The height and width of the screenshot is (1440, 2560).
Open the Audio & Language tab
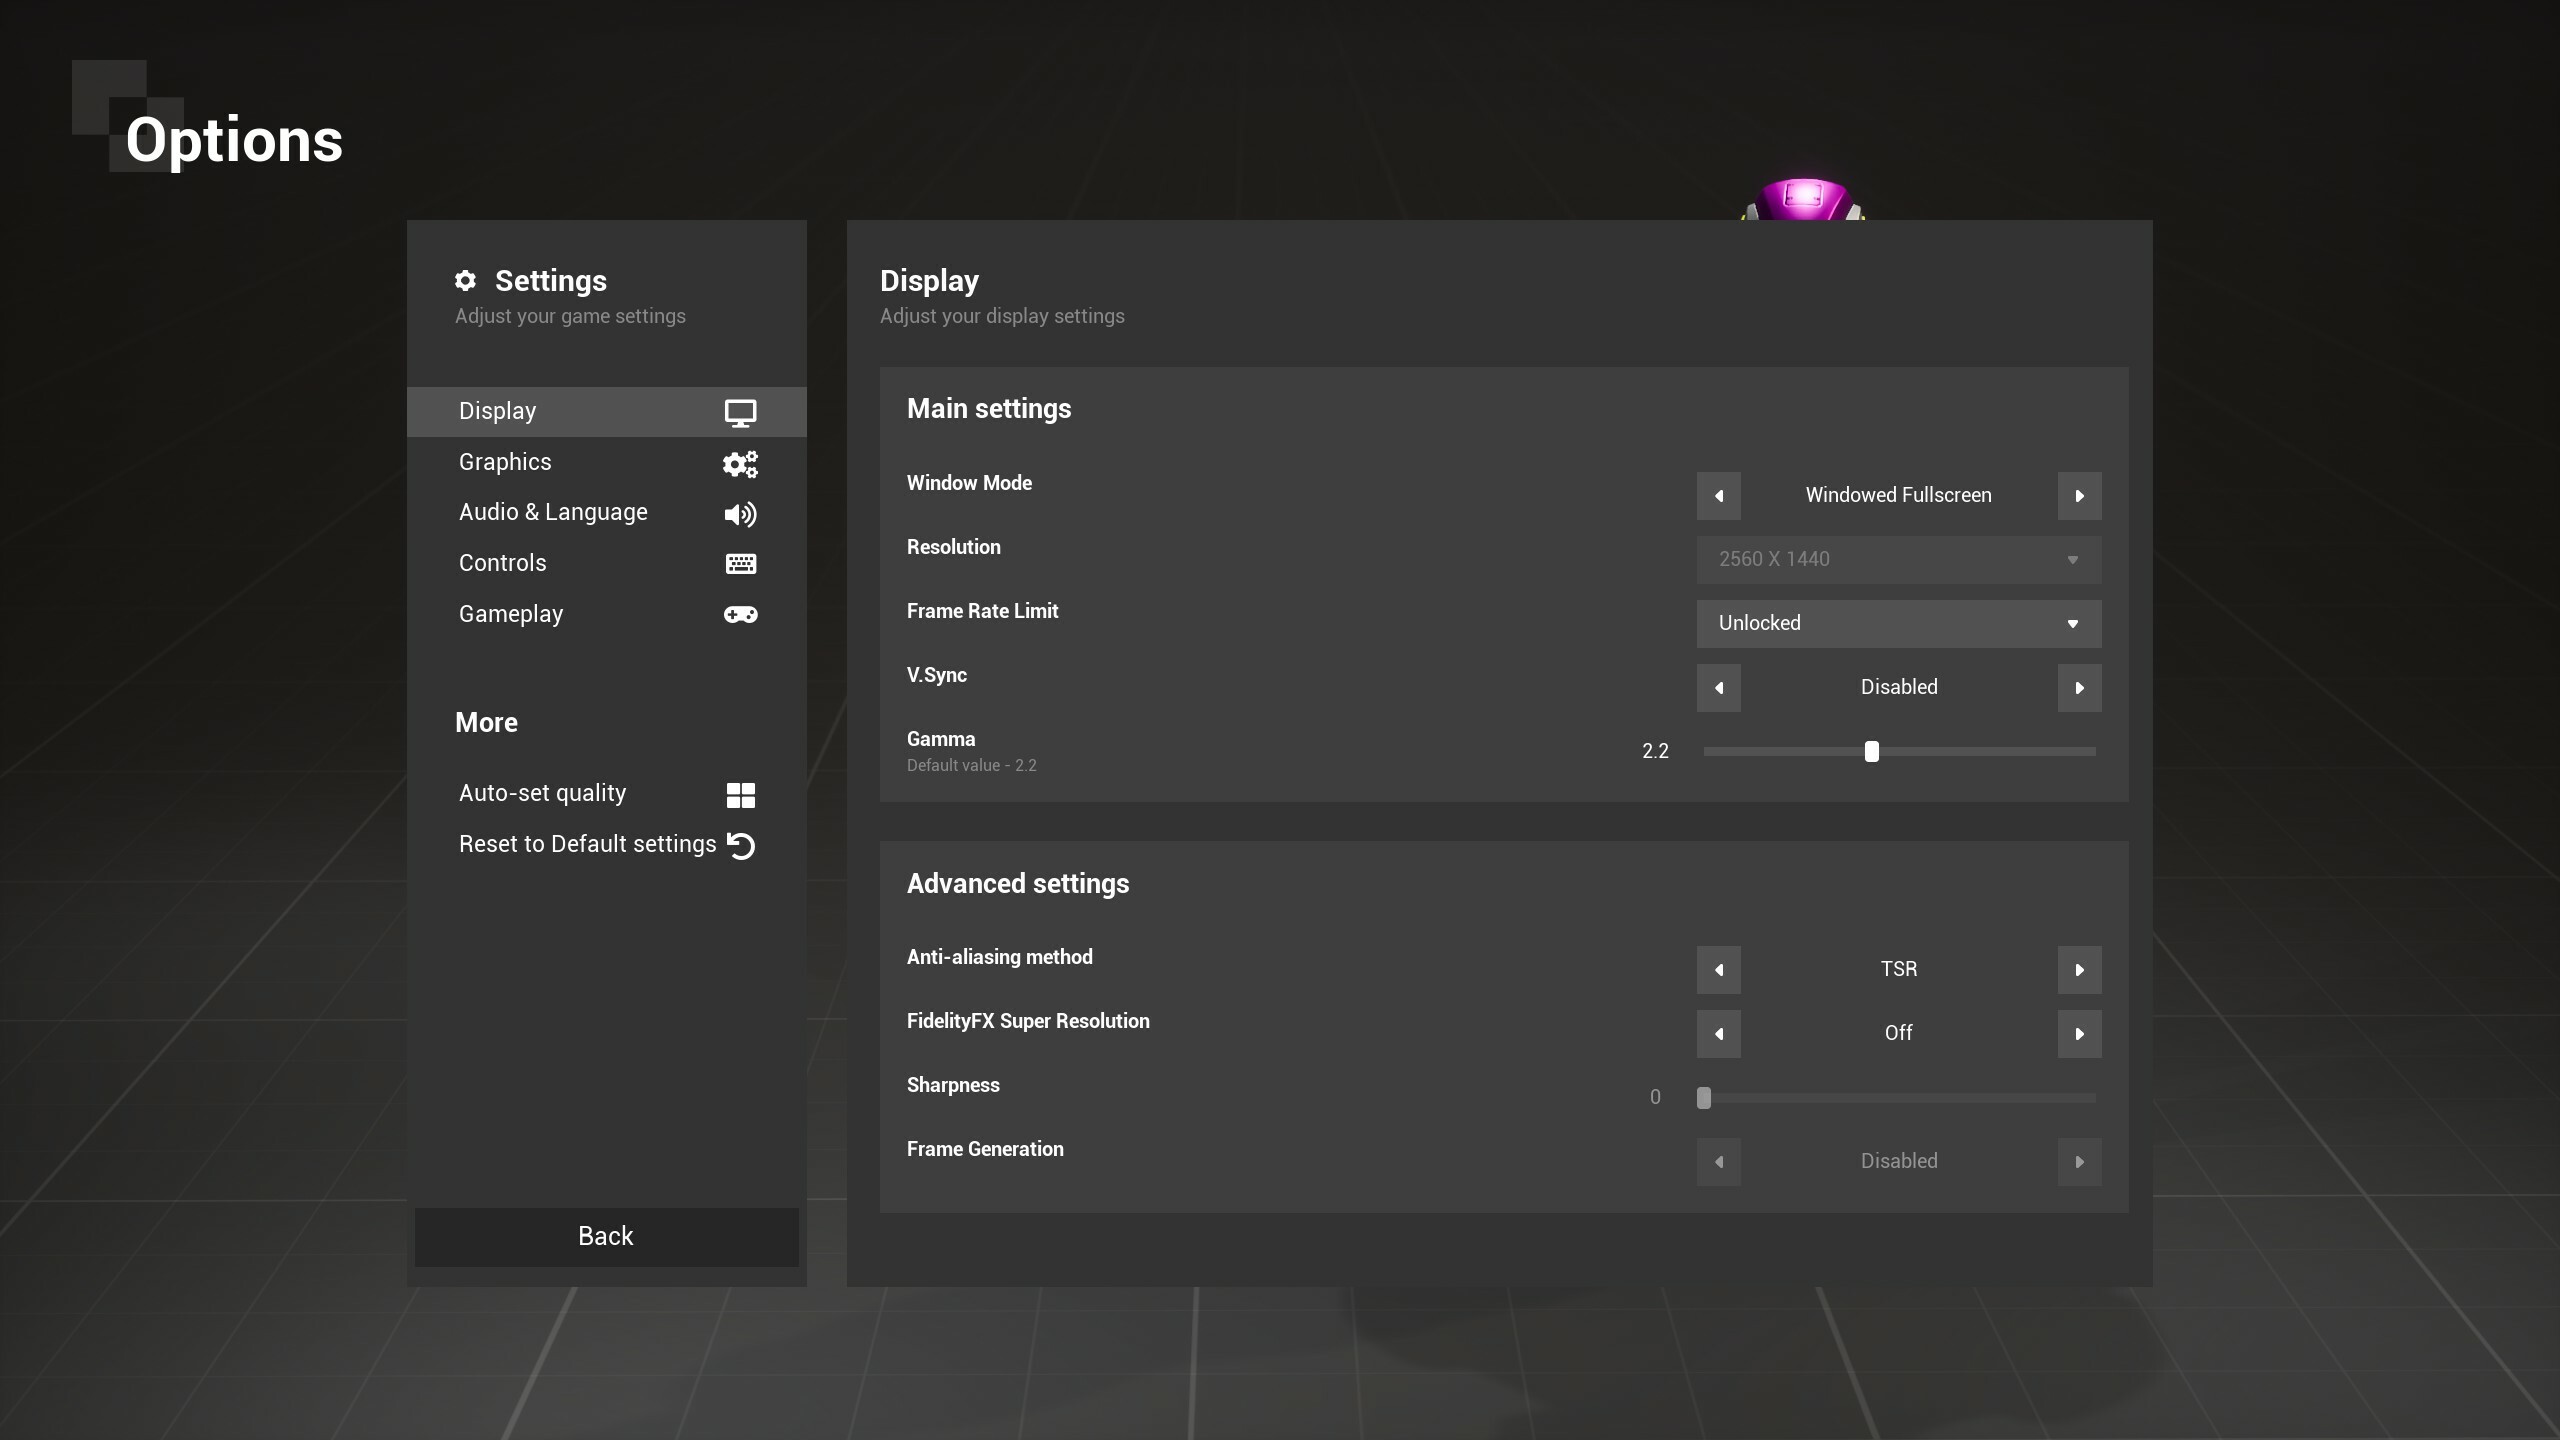[606, 512]
